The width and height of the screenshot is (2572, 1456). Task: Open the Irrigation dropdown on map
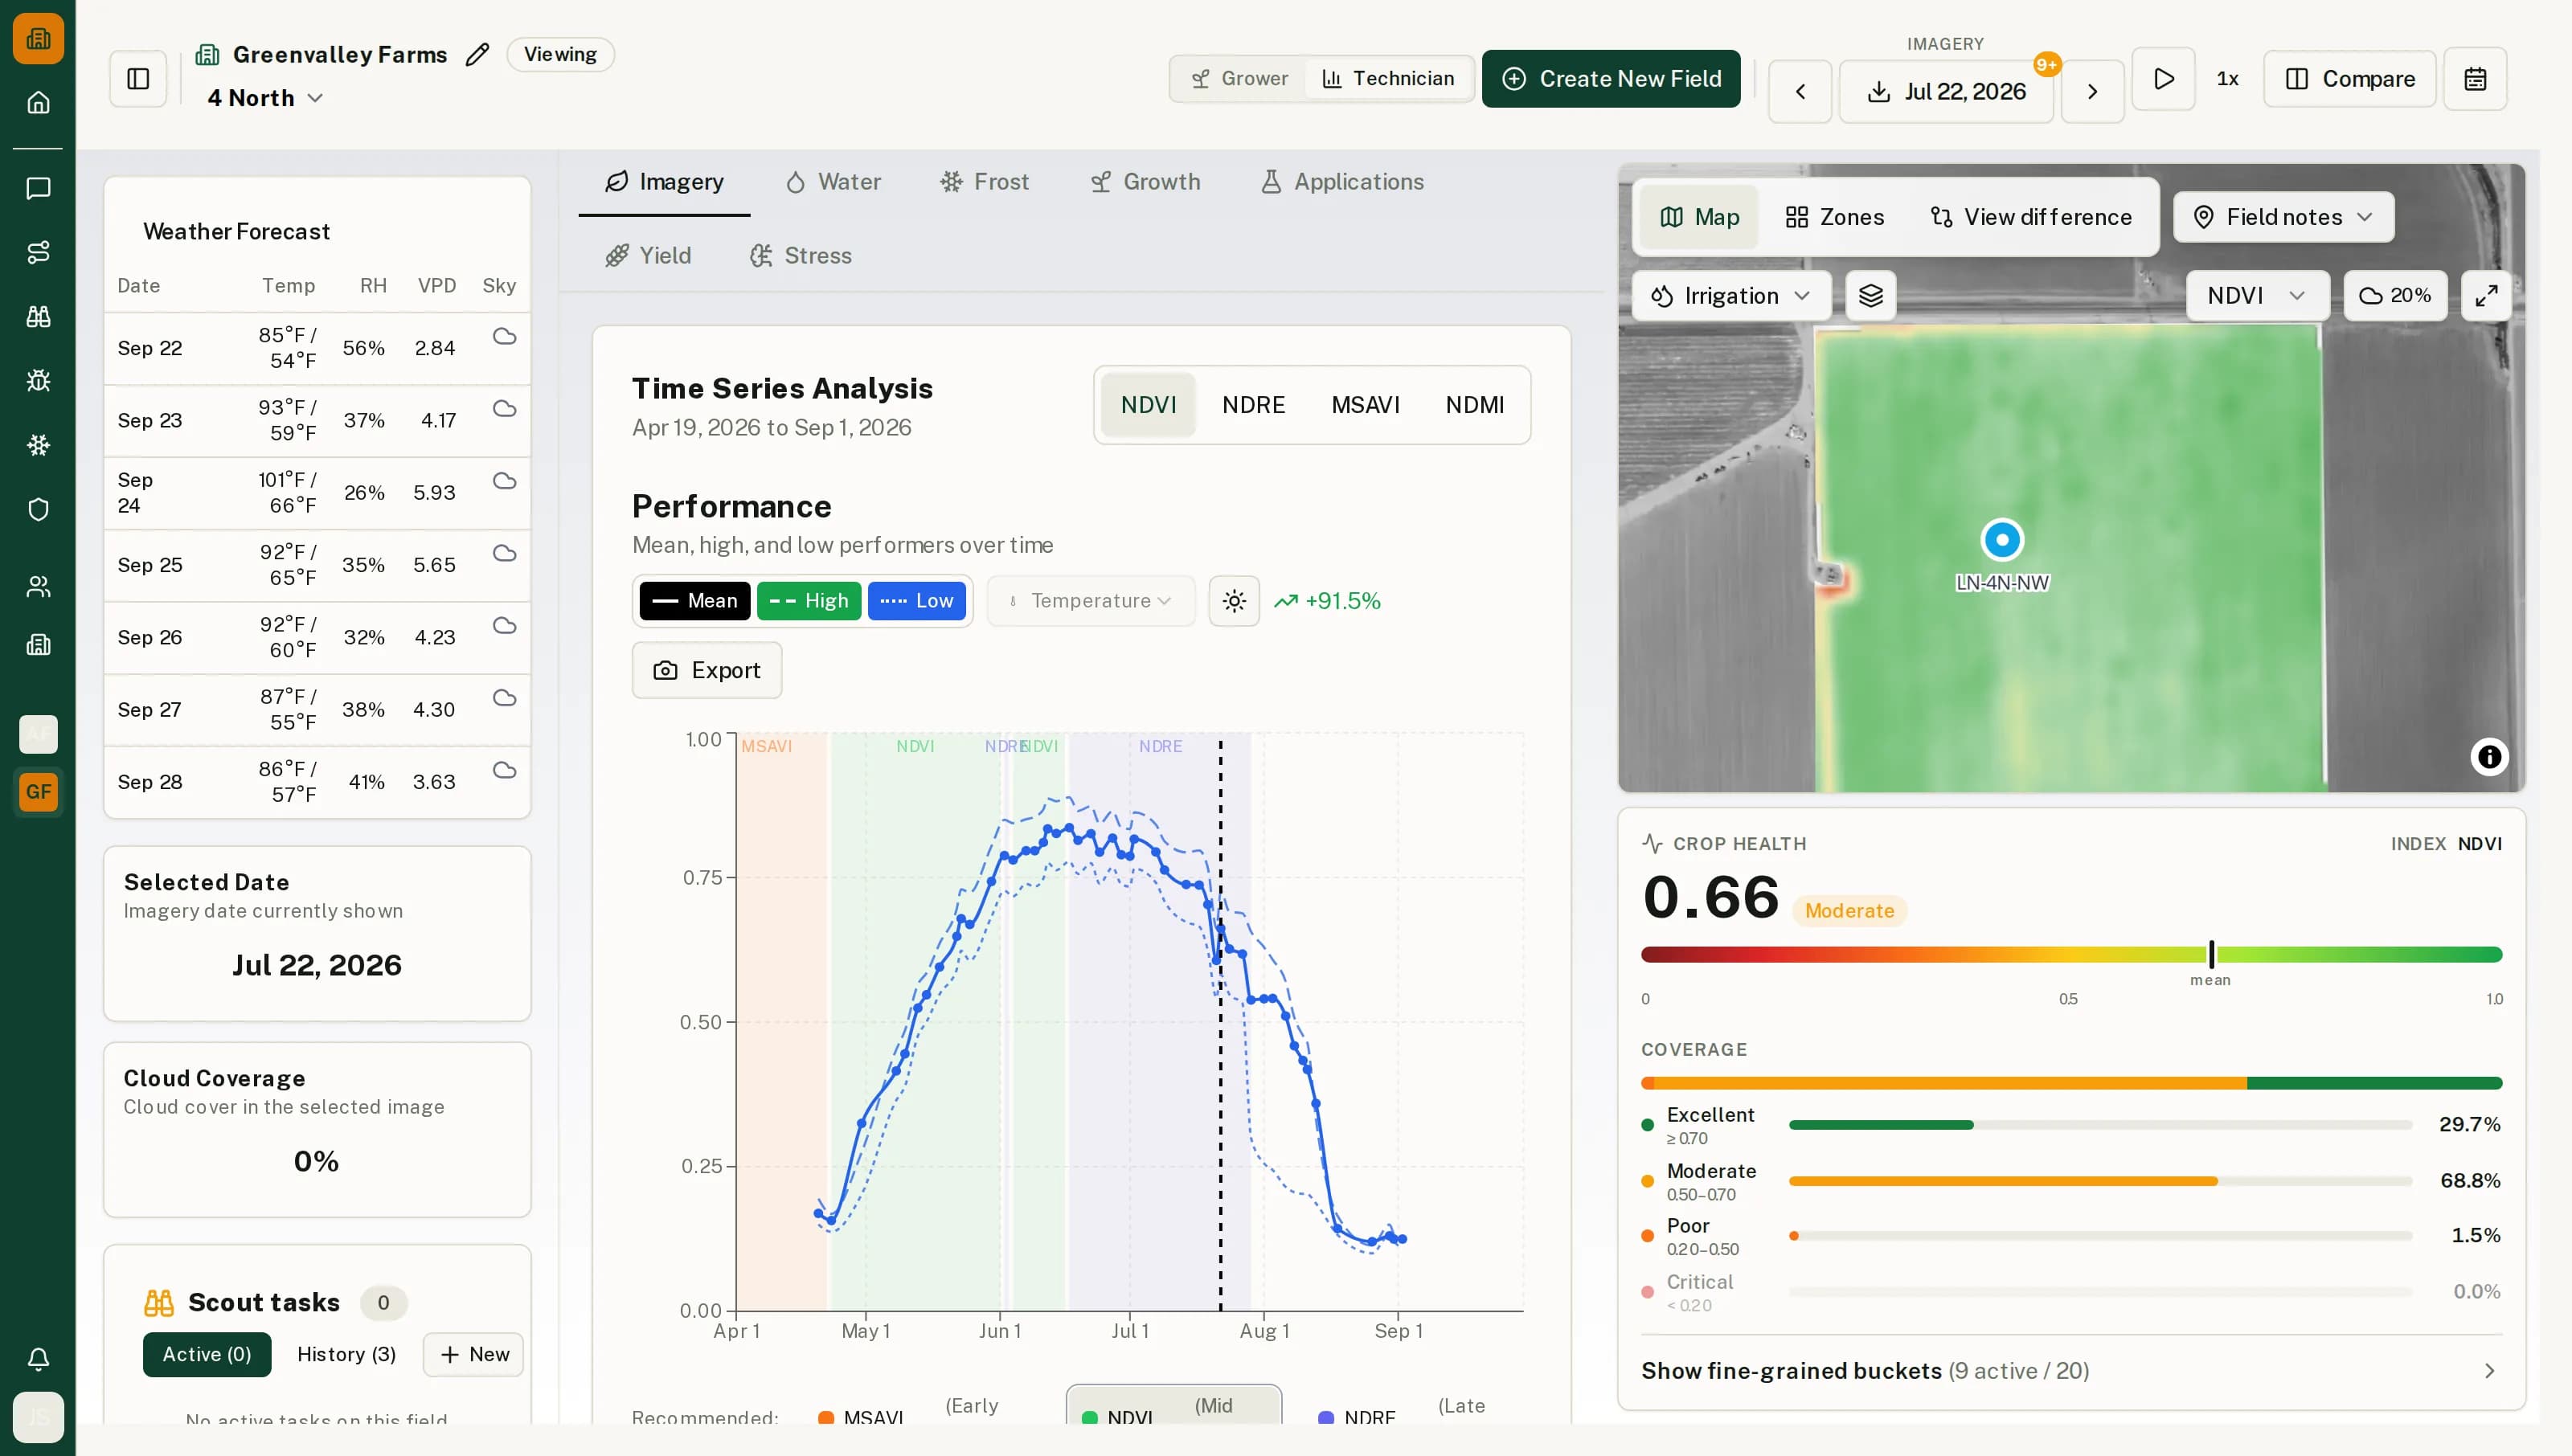(1731, 296)
